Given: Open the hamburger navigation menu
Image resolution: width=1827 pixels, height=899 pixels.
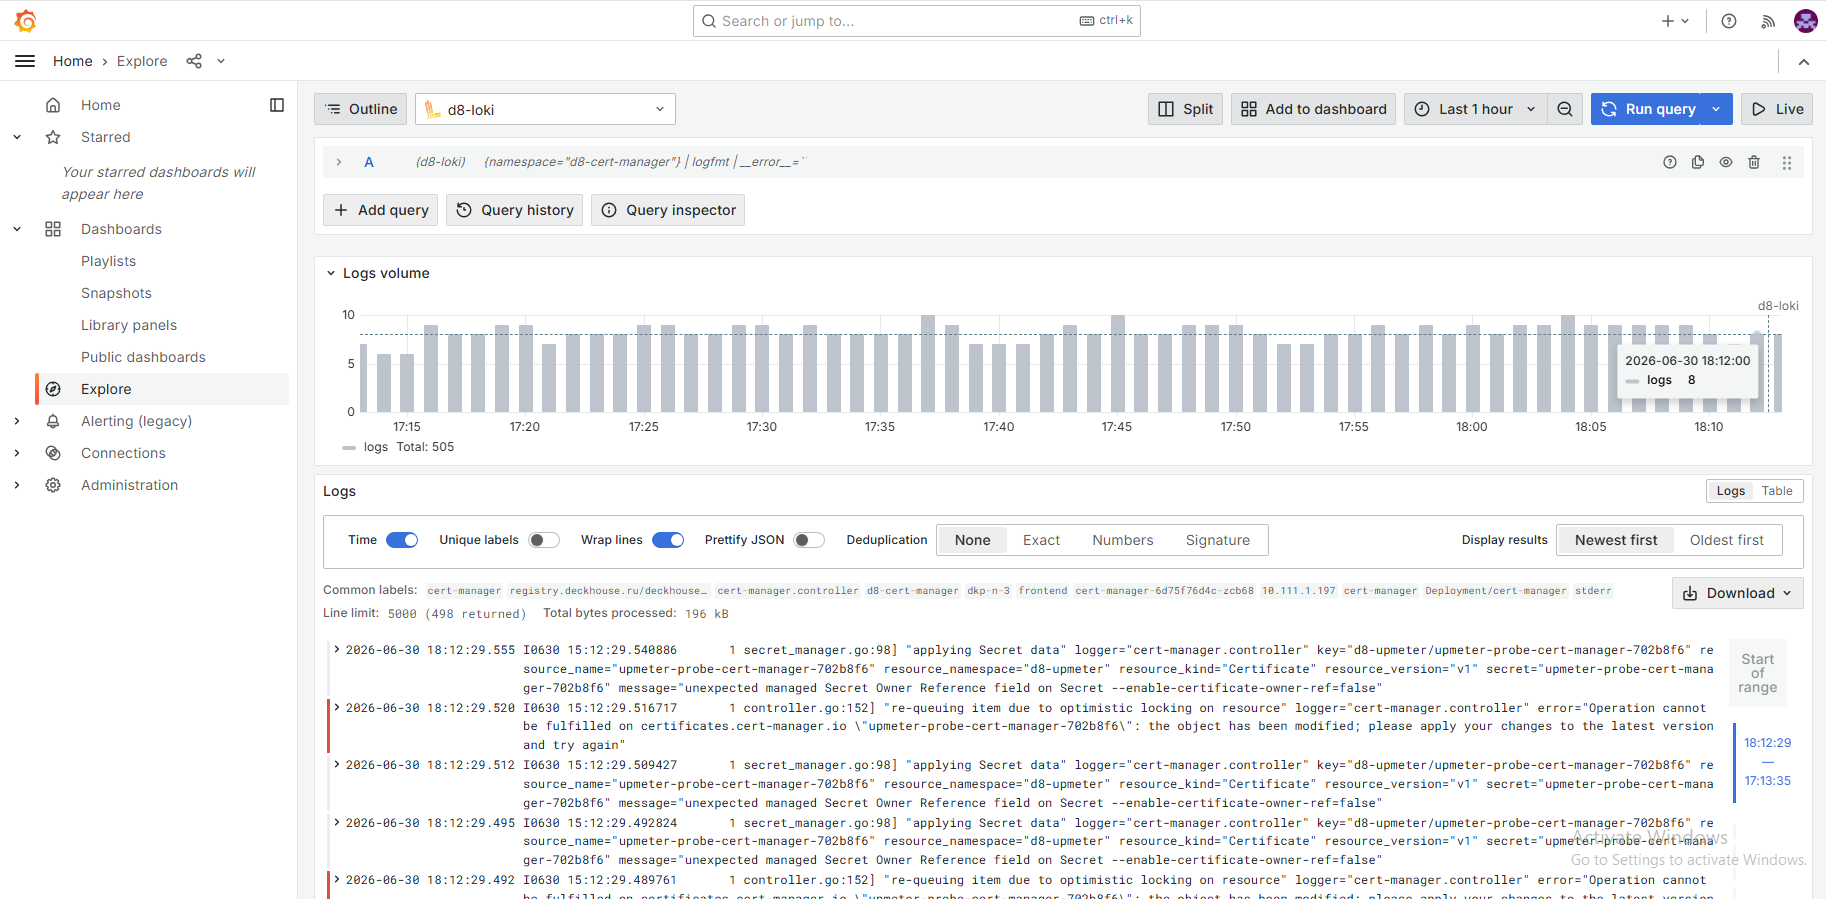Looking at the screenshot, I should 25,61.
